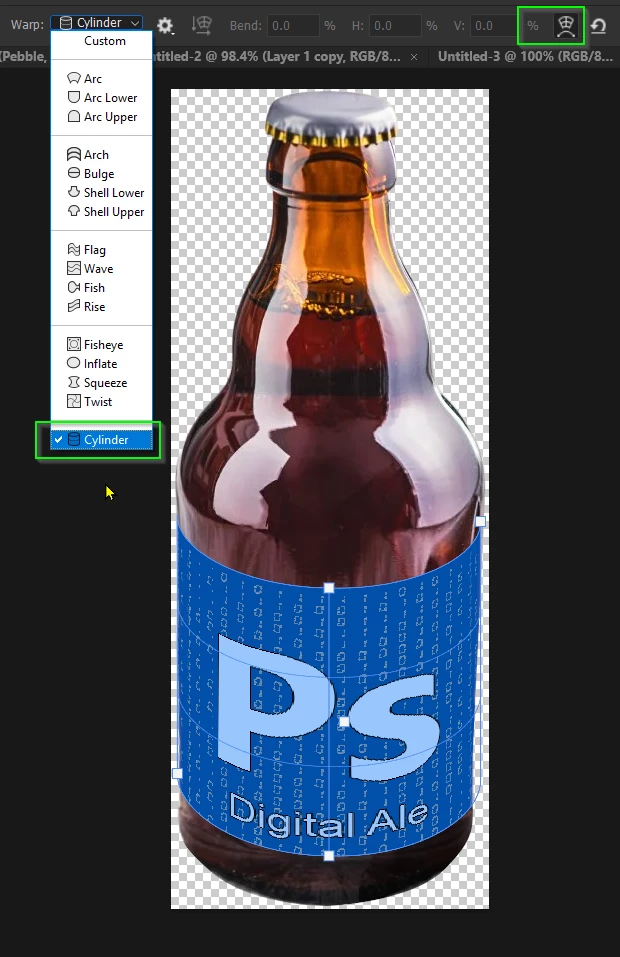Choose the Inflate warp option

[x=101, y=363]
